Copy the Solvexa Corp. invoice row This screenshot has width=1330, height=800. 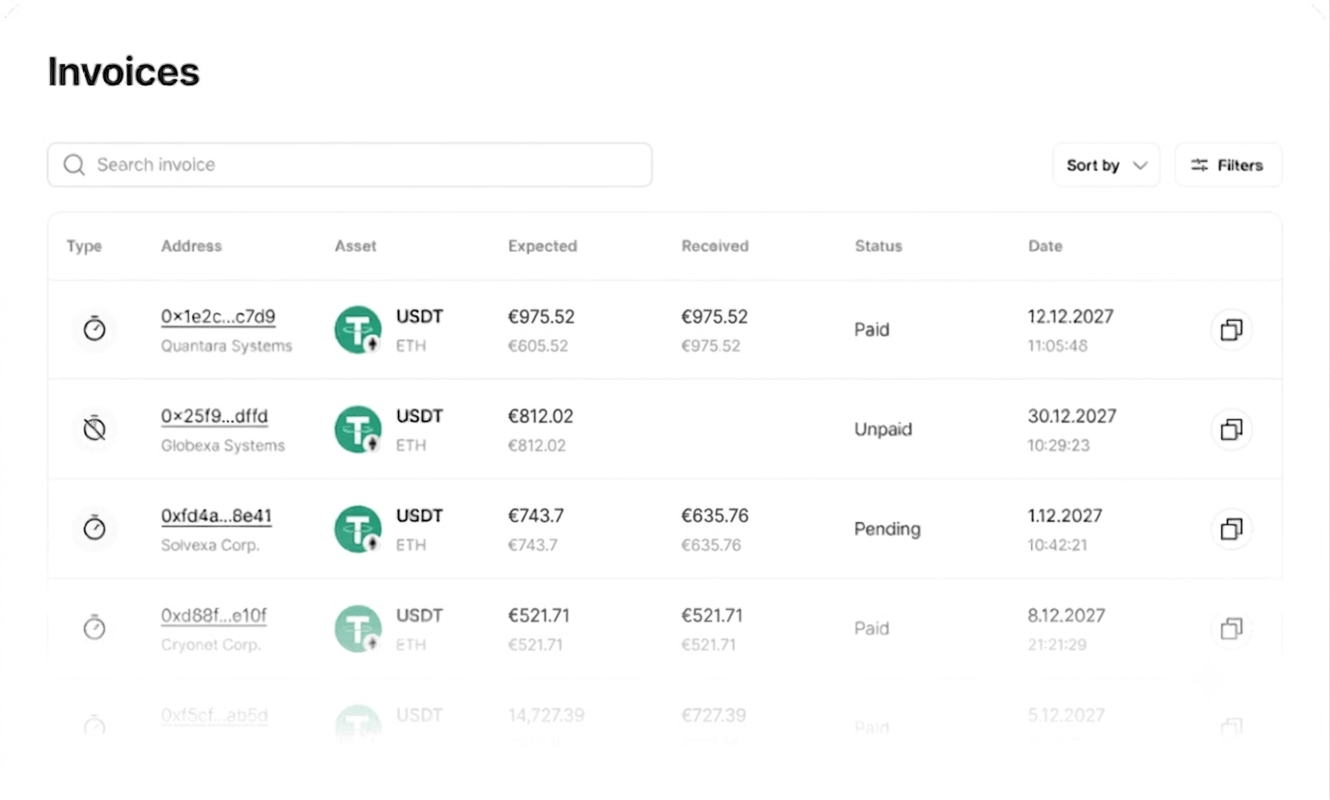click(1231, 528)
